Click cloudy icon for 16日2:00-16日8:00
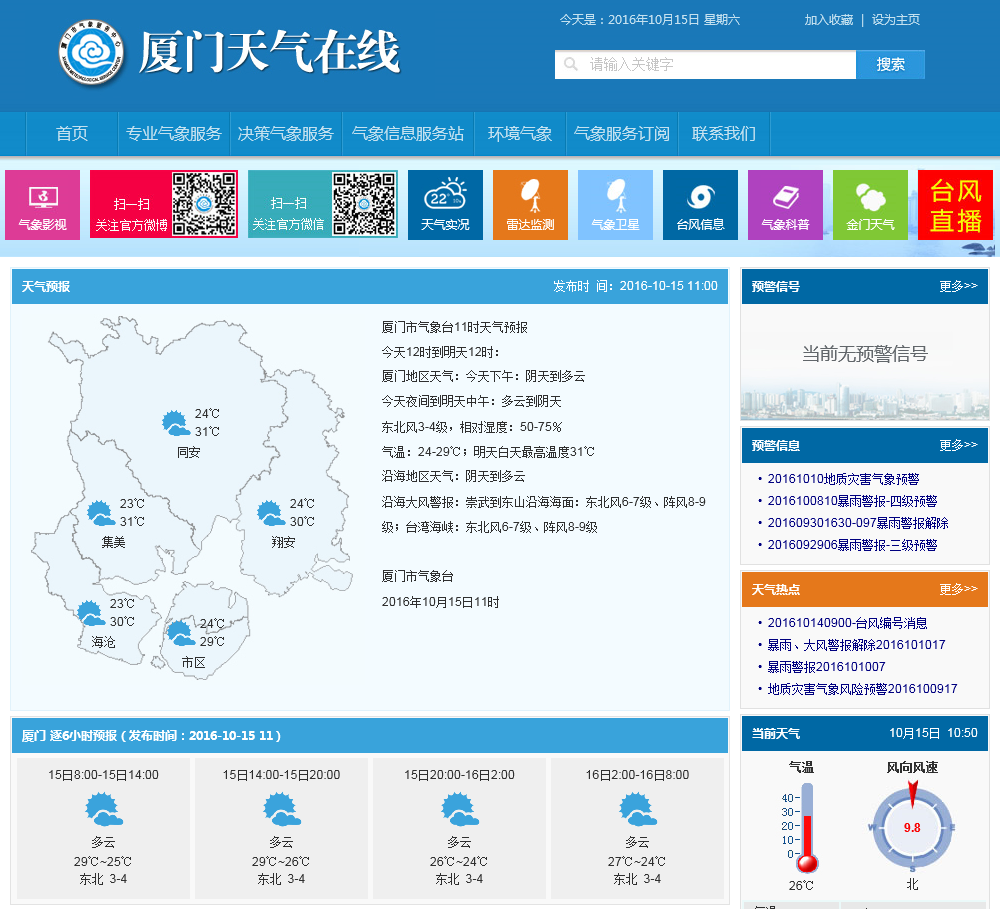 [x=637, y=809]
